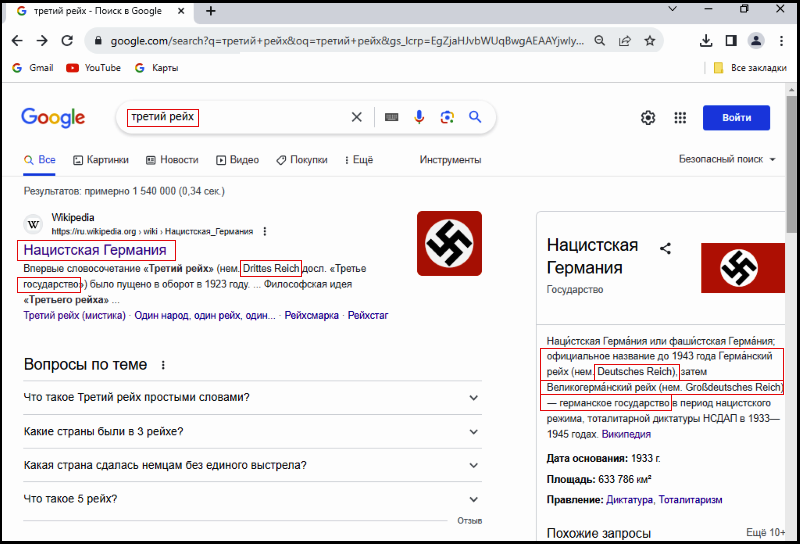Reload the page with refresh icon

coord(67,41)
